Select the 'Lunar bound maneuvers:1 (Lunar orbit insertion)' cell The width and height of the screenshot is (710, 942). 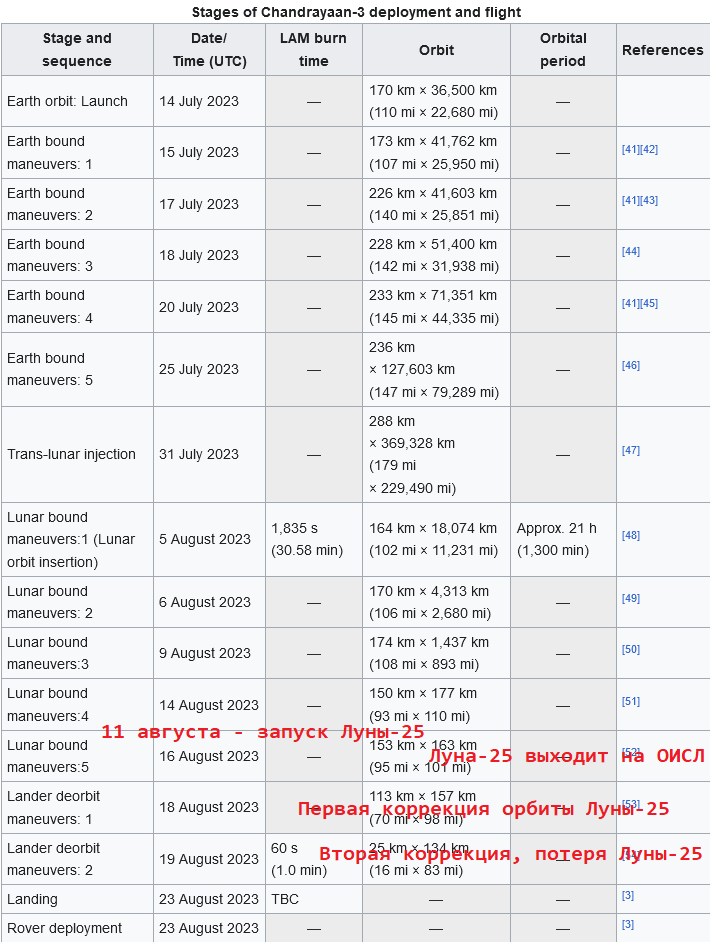(x=77, y=539)
